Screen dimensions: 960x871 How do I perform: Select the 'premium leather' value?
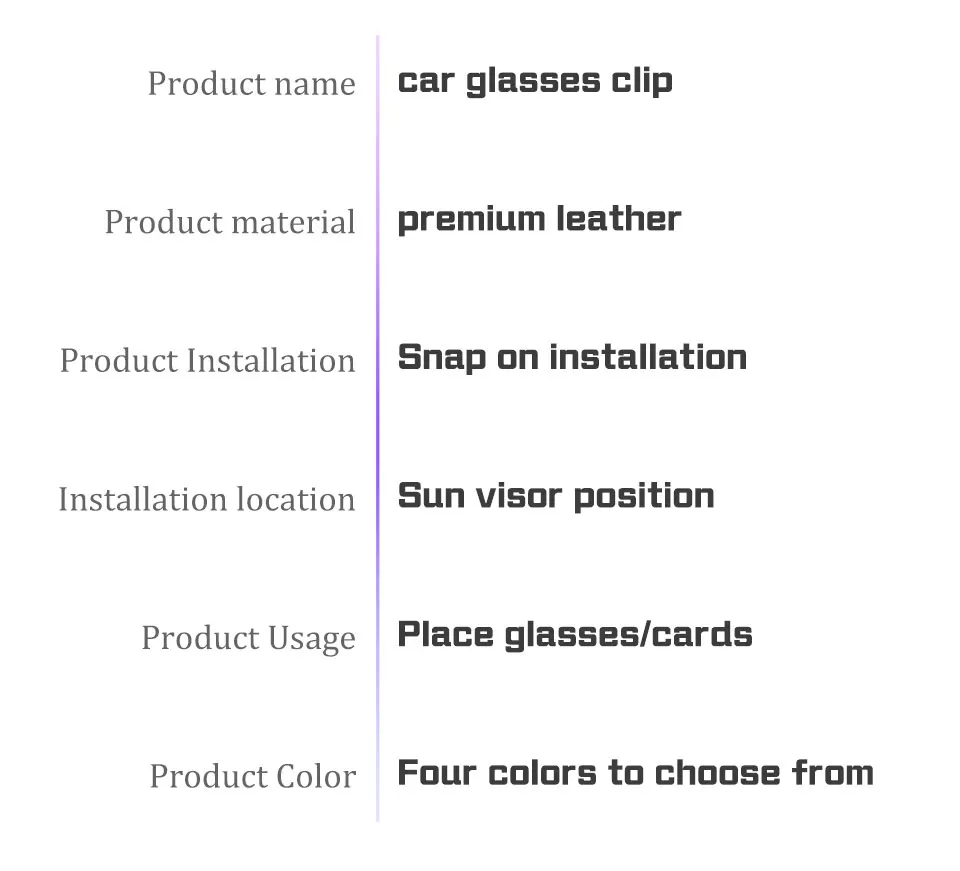point(539,220)
